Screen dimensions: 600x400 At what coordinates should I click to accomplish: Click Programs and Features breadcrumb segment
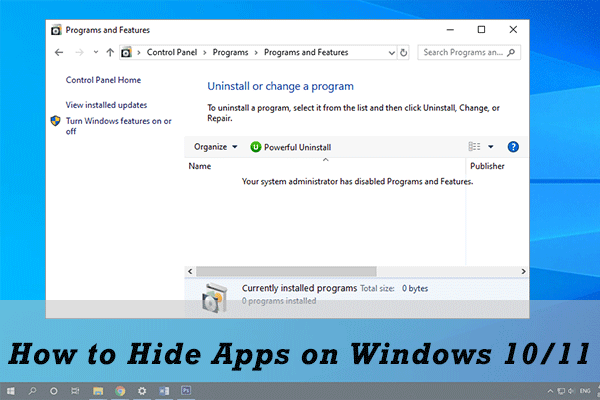pyautogui.click(x=306, y=52)
